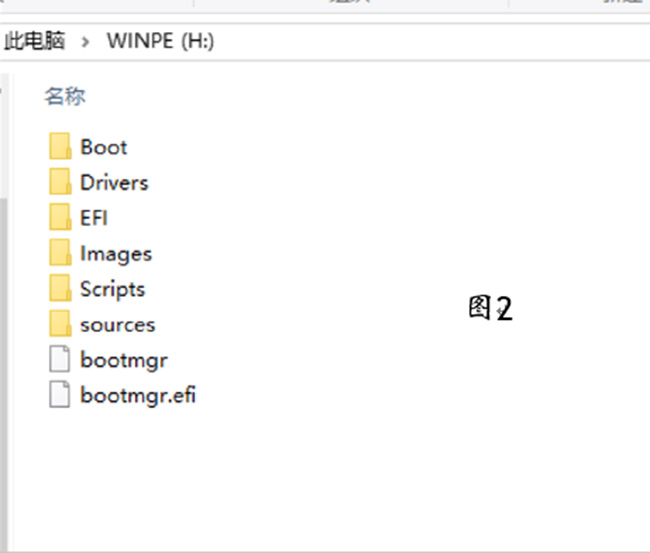Select the sources folder icon
The image size is (650, 553).
click(x=60, y=325)
